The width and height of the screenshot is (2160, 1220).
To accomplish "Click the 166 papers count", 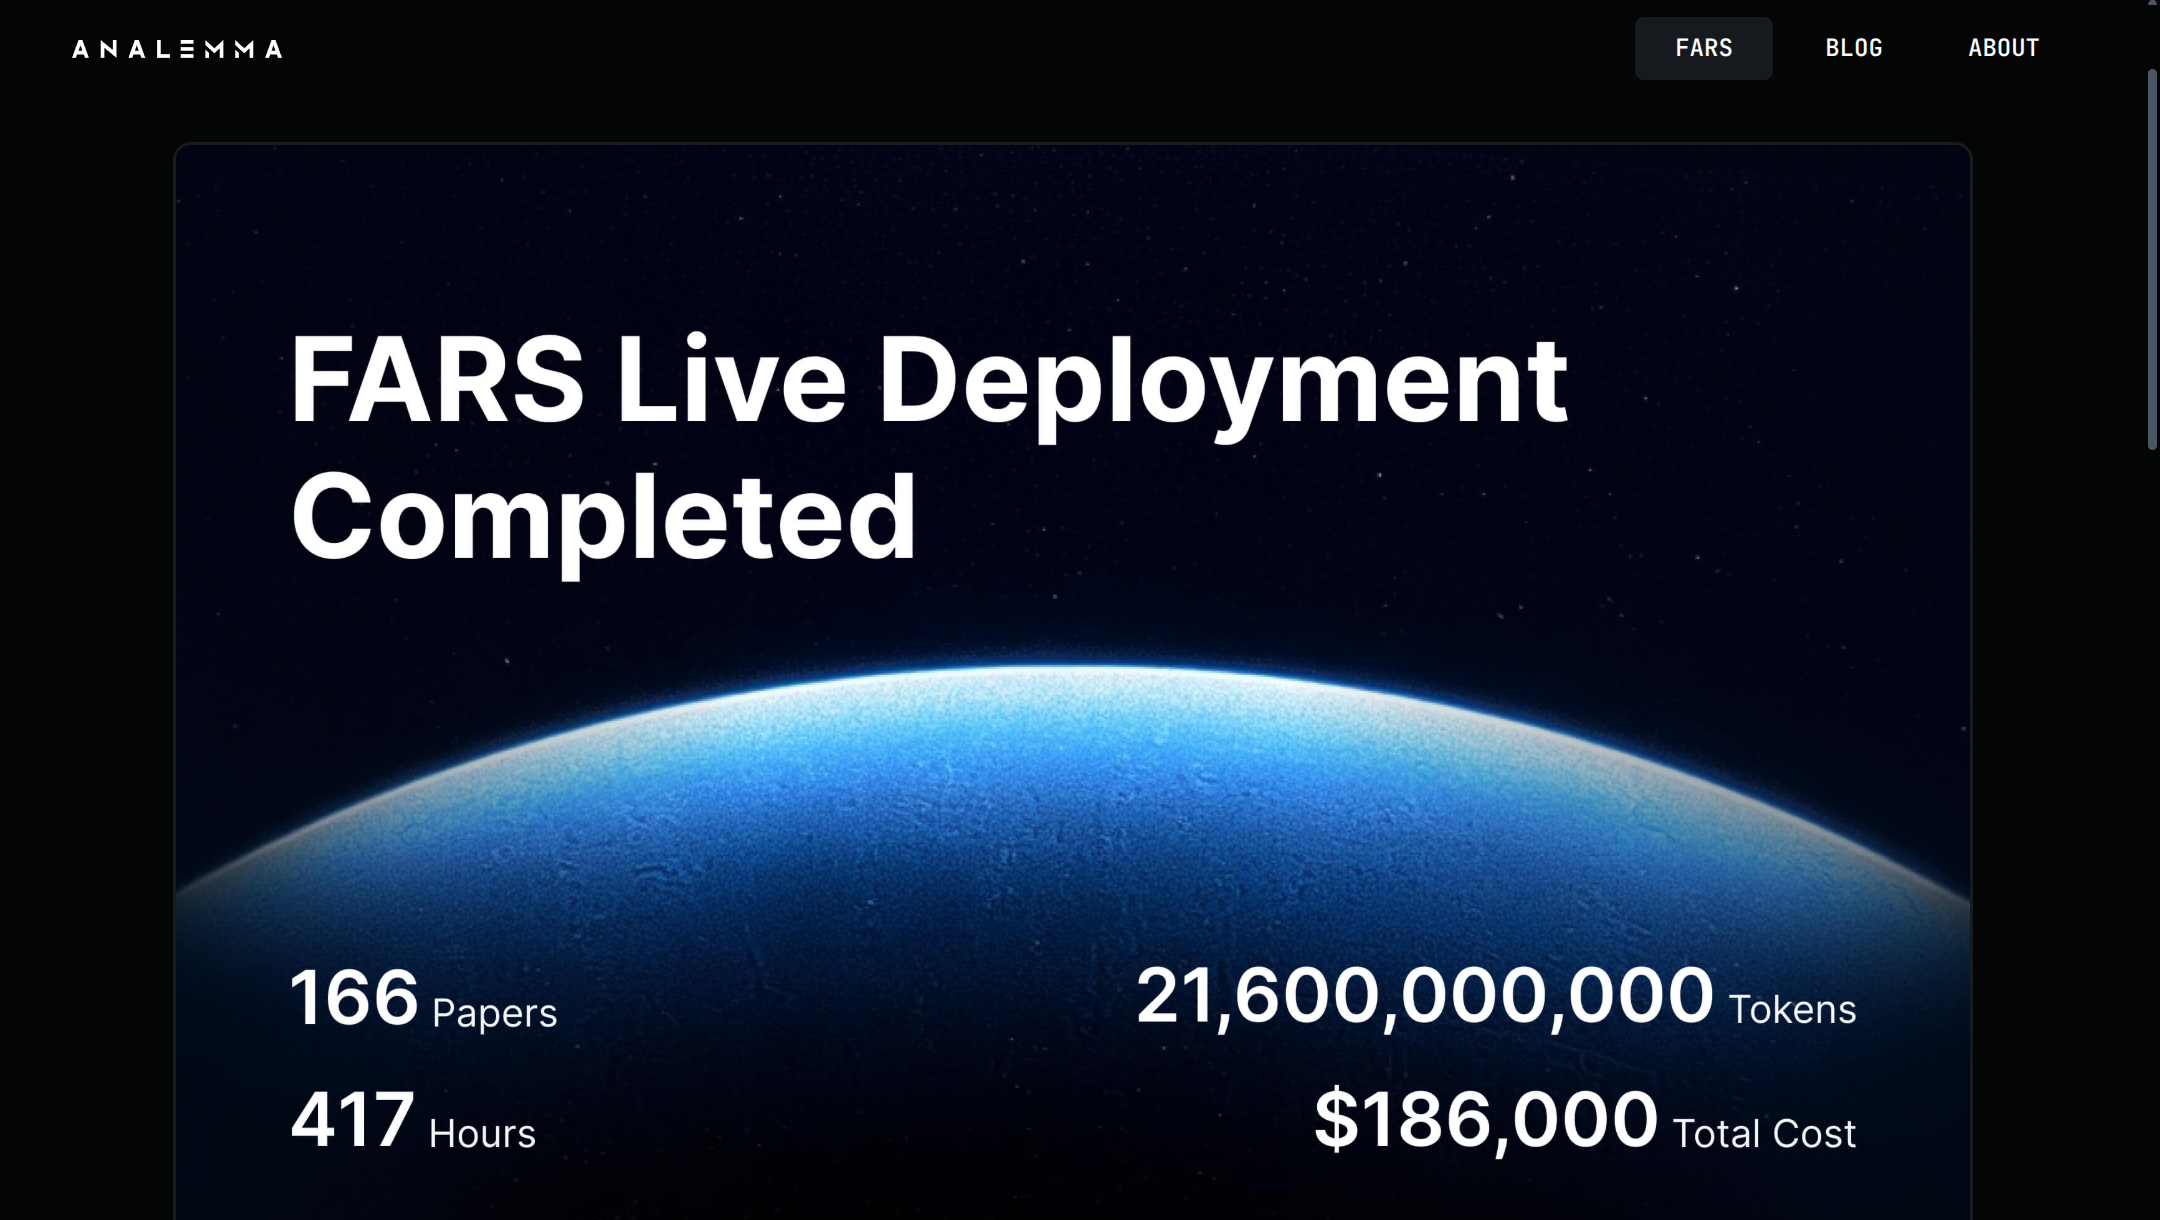I will [x=353, y=998].
